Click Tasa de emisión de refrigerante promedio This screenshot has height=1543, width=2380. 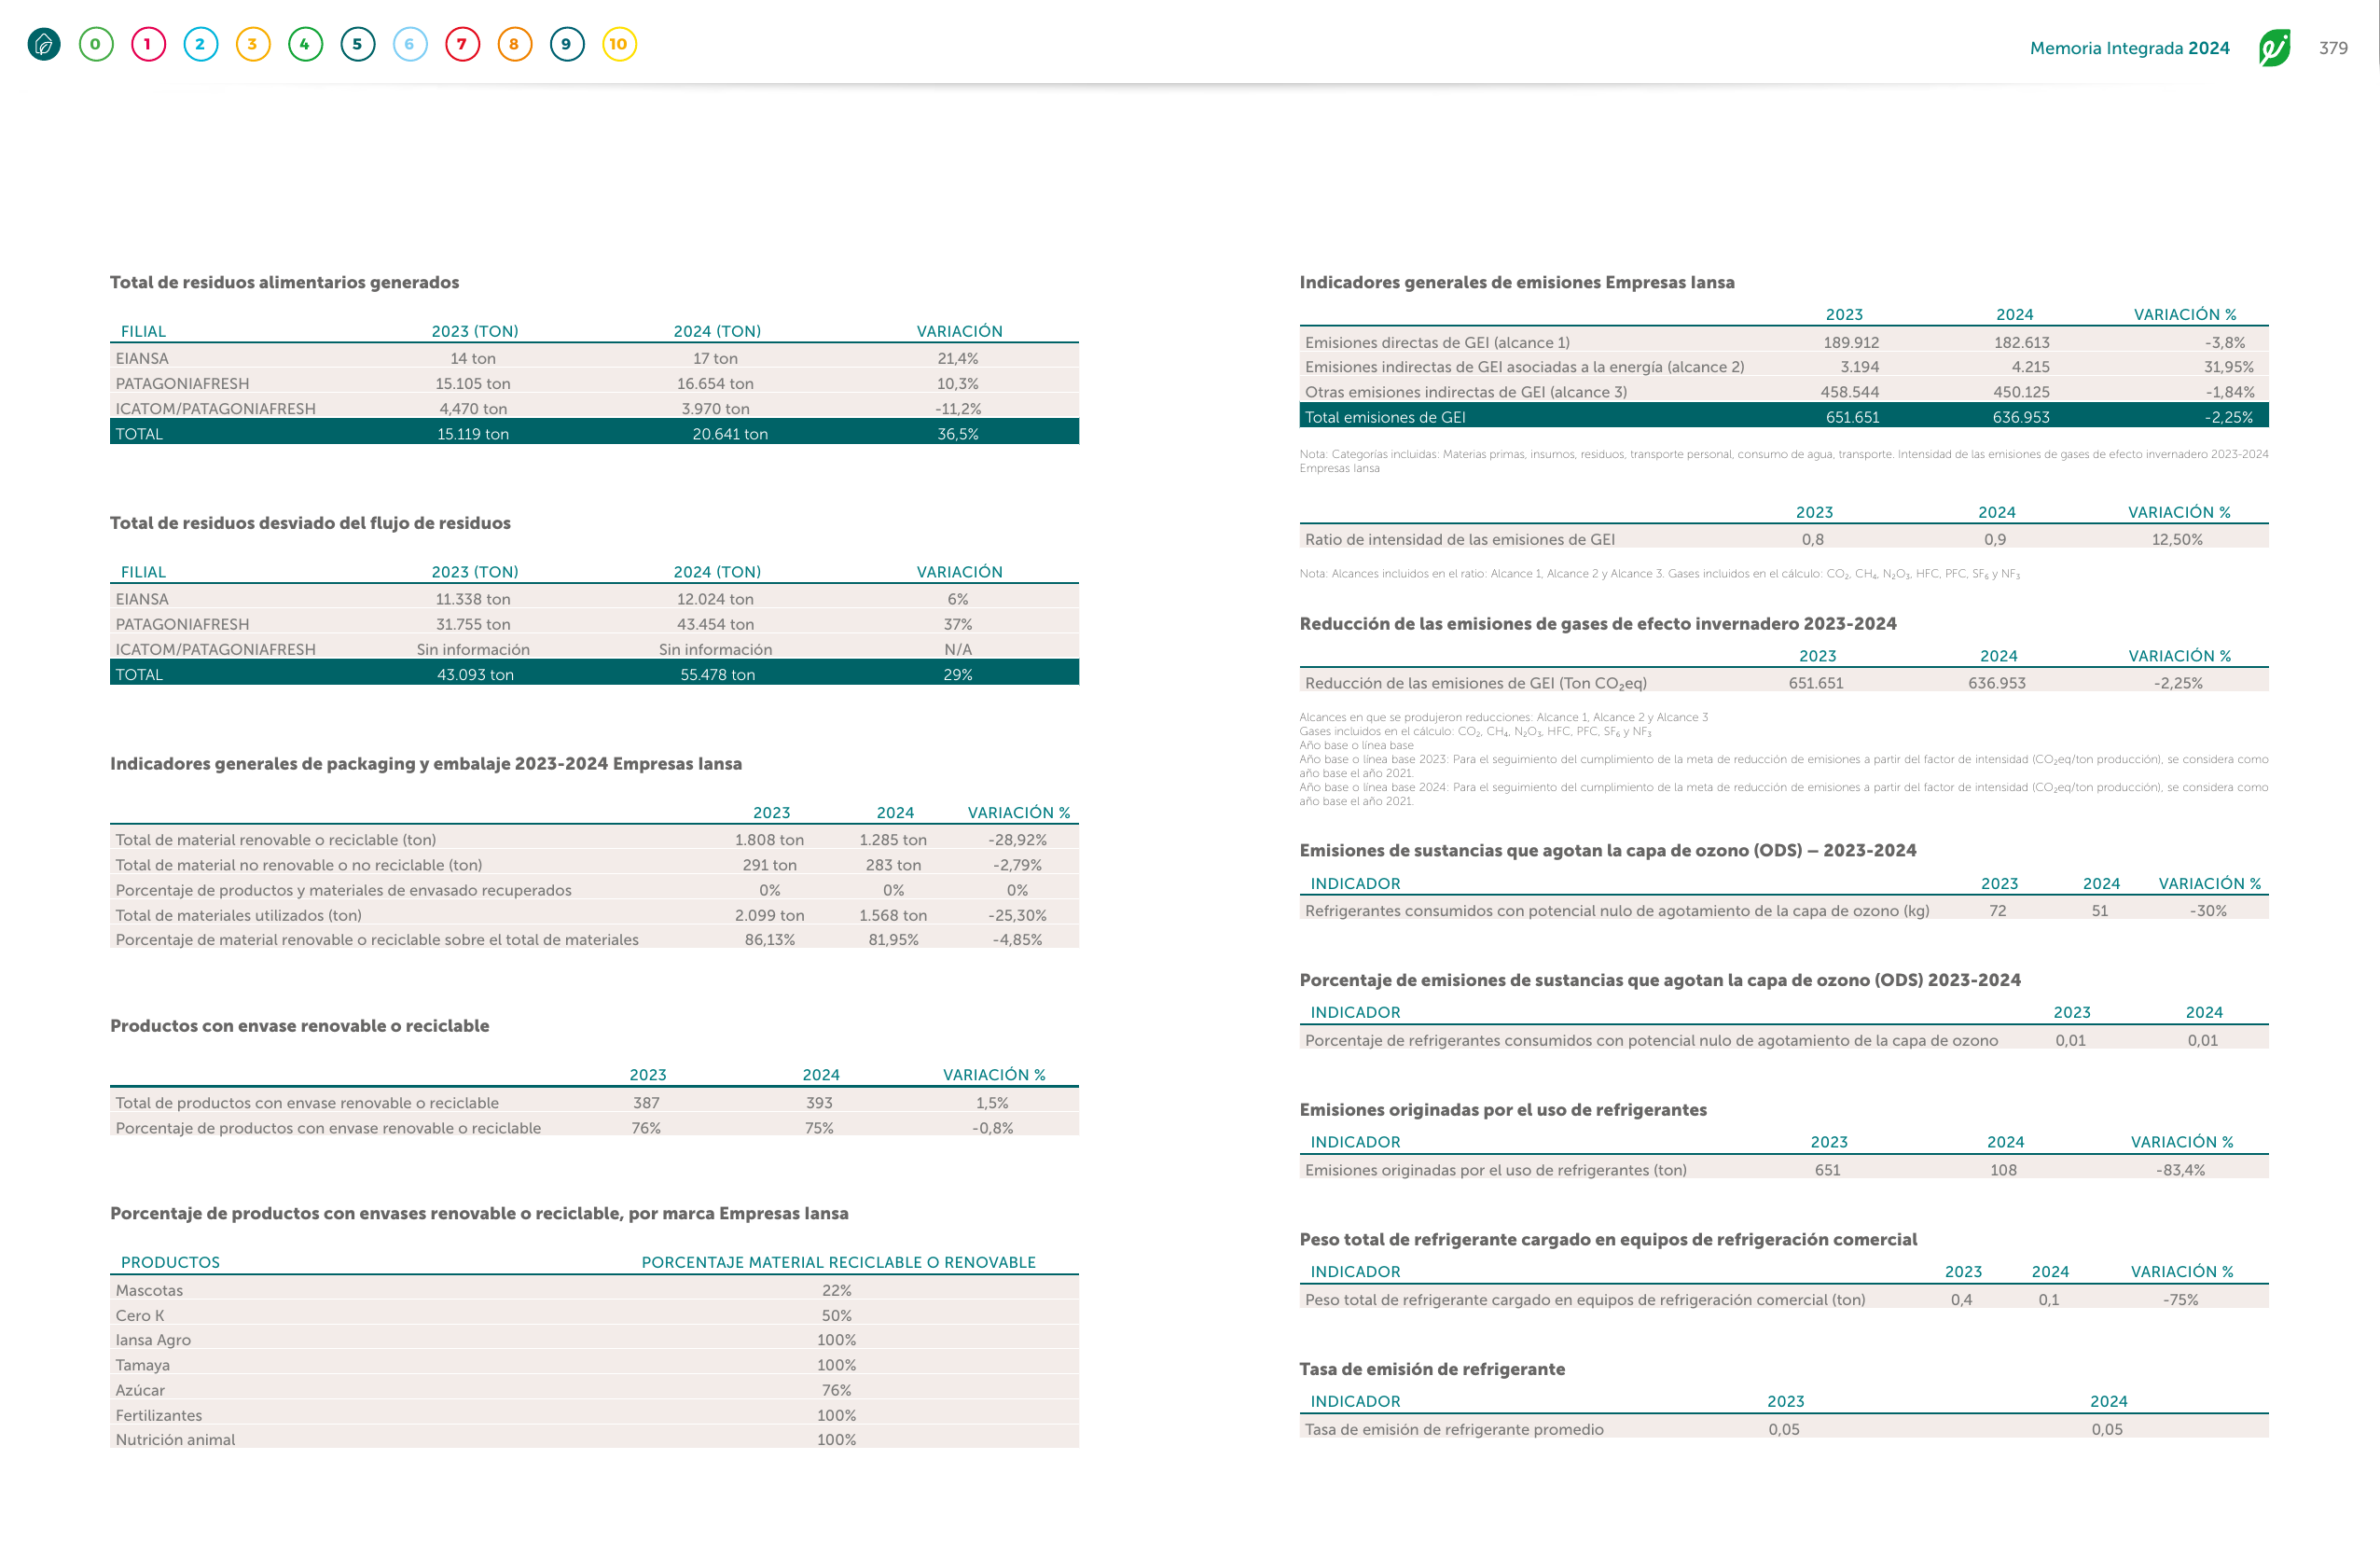point(1454,1429)
